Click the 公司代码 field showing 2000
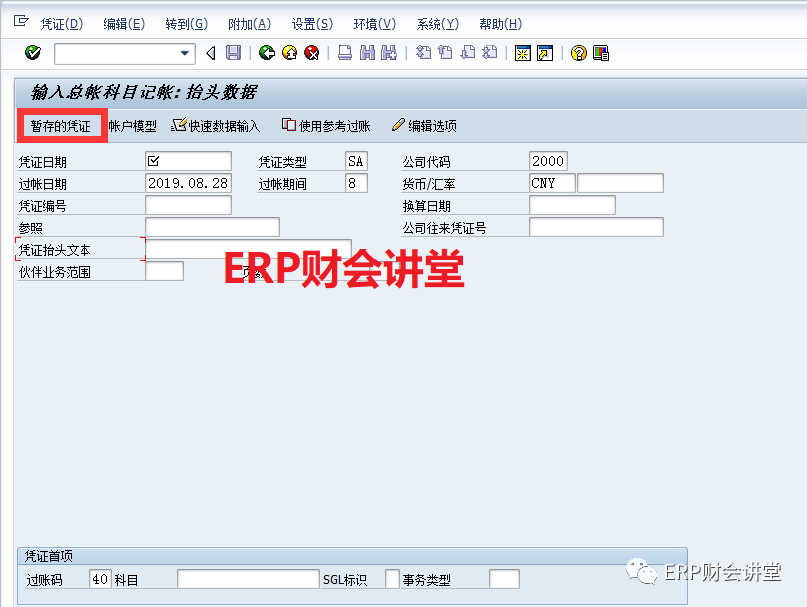 pos(548,161)
